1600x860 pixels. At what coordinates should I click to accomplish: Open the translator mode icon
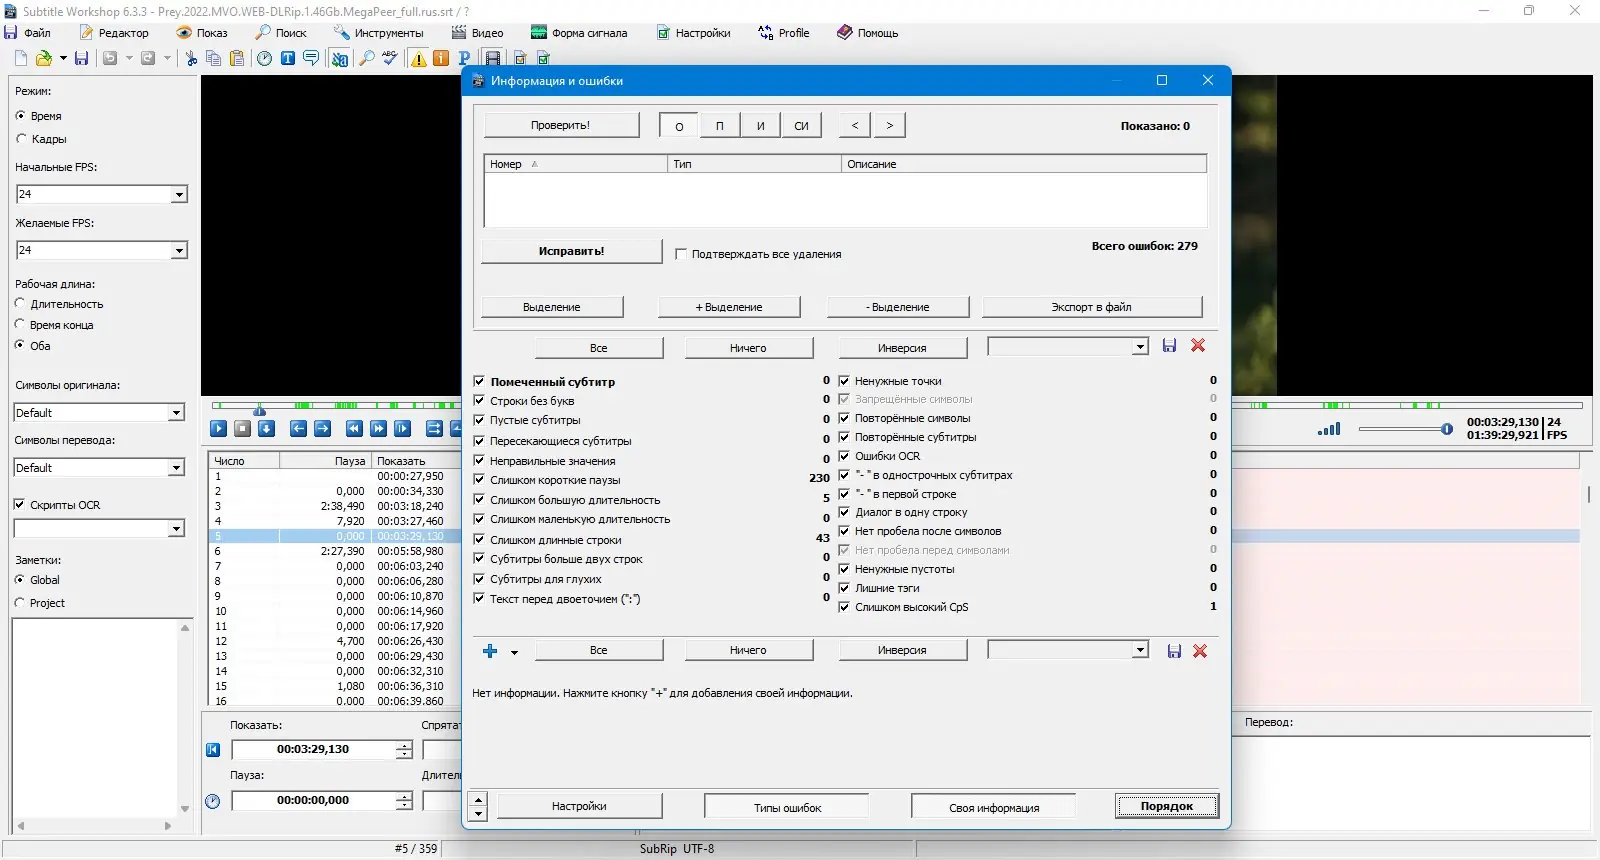click(x=340, y=58)
